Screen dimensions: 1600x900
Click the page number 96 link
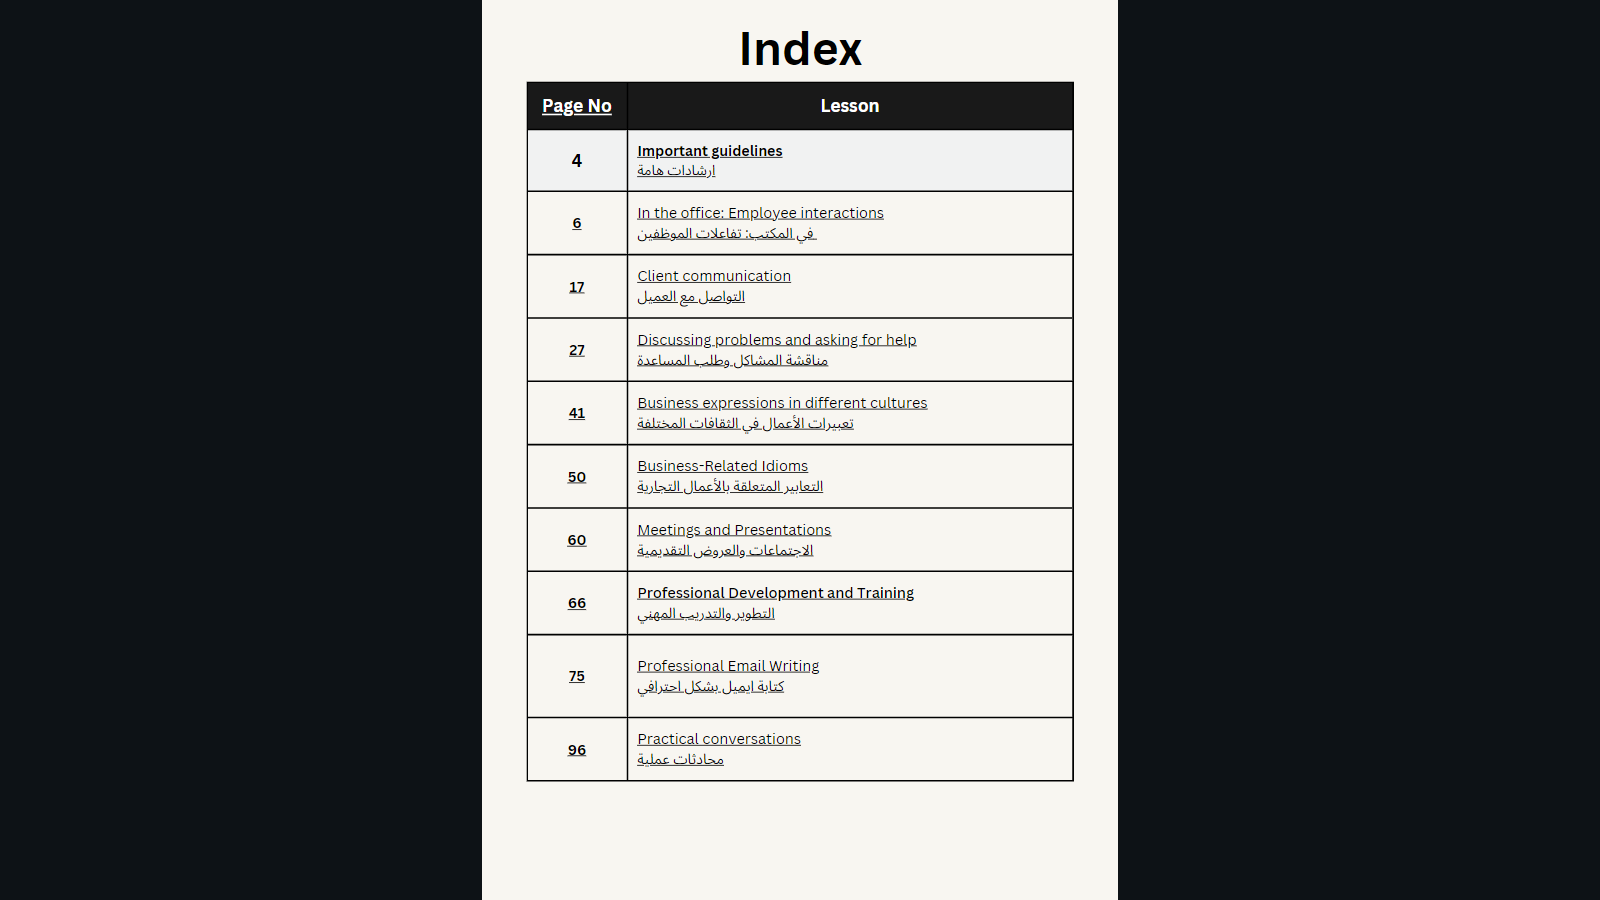[577, 750]
